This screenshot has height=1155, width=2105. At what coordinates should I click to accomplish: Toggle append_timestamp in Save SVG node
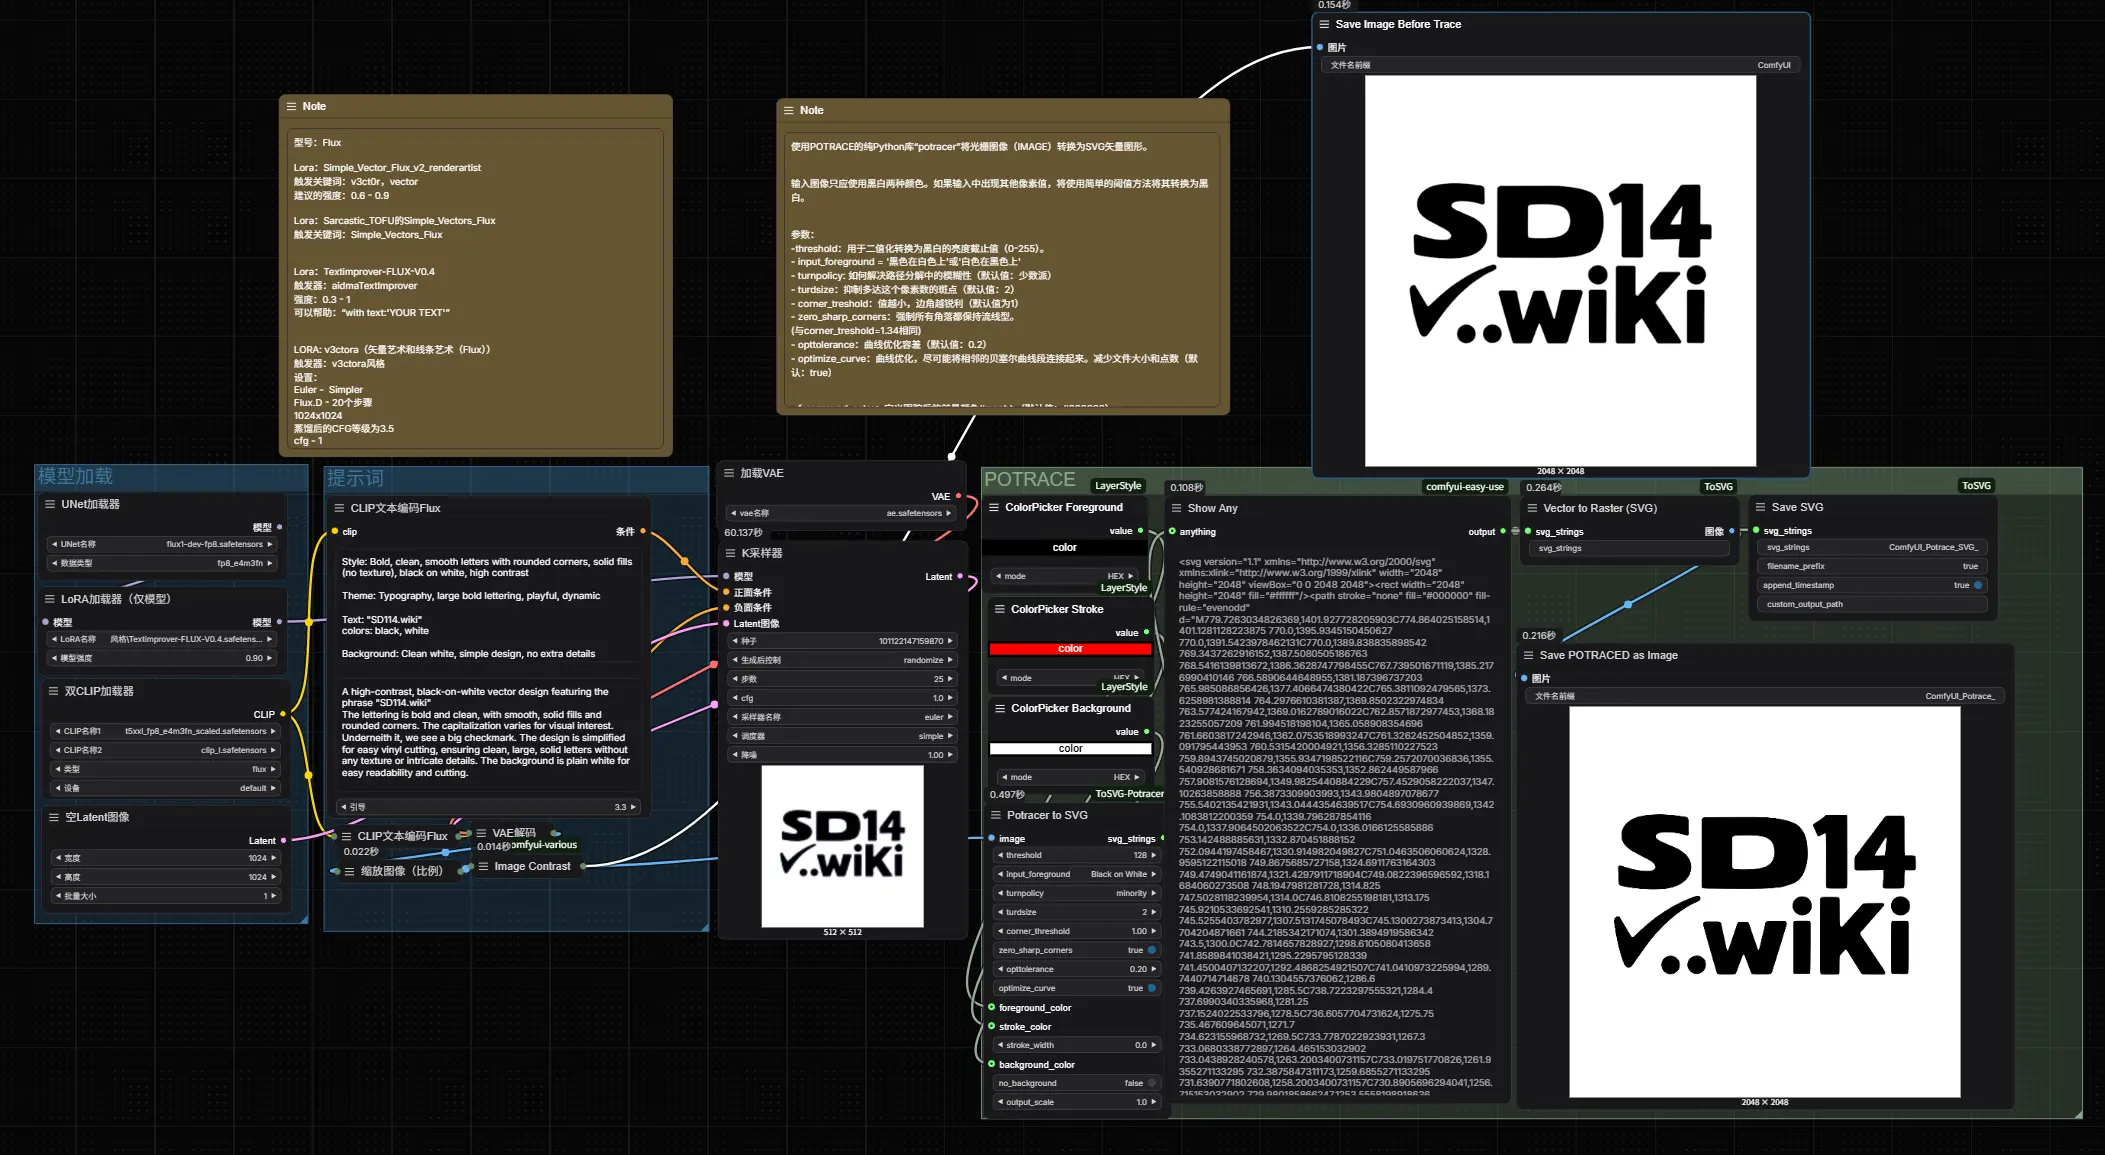point(1977,585)
